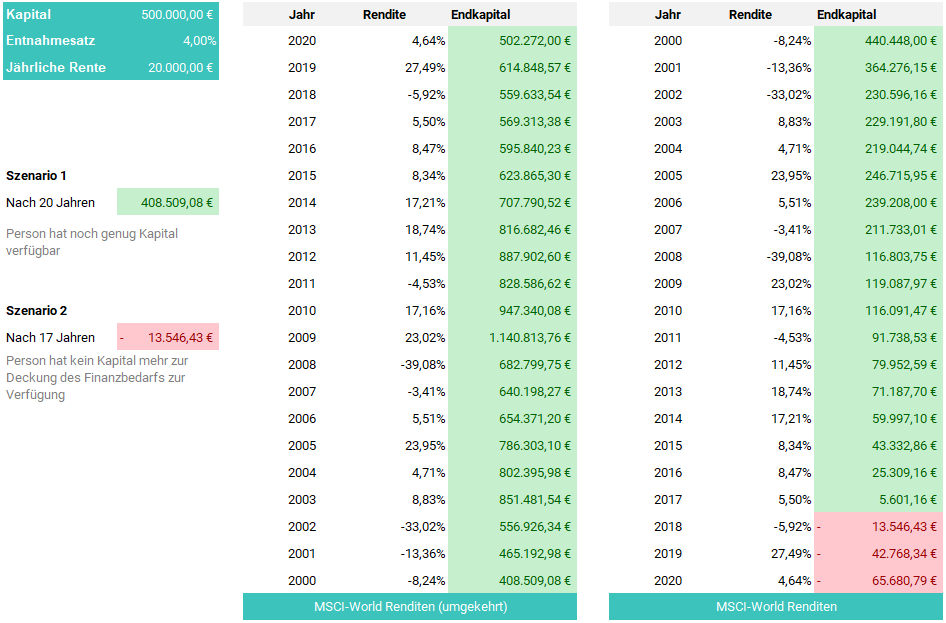Screen dimensions: 946x623
Task: Select the Endkapital cell 1.140.813,76 €
Action: (530, 337)
